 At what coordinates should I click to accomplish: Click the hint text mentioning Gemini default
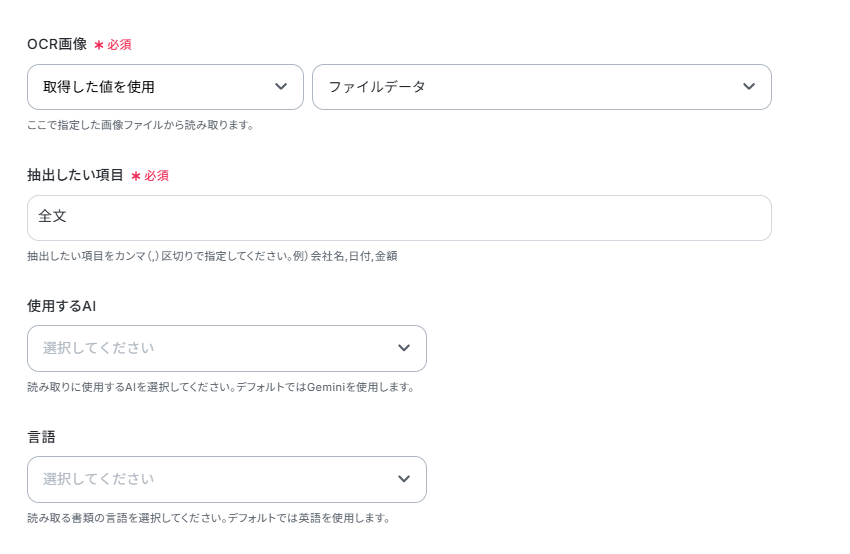click(x=220, y=387)
